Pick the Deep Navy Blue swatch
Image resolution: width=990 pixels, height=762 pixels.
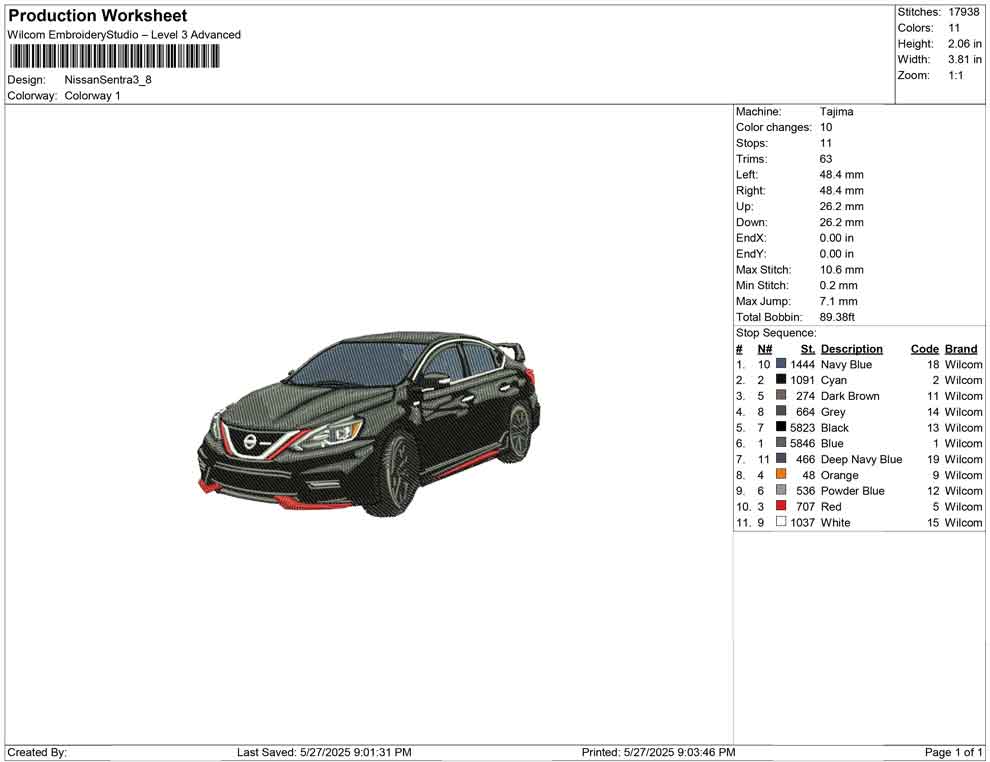781,458
